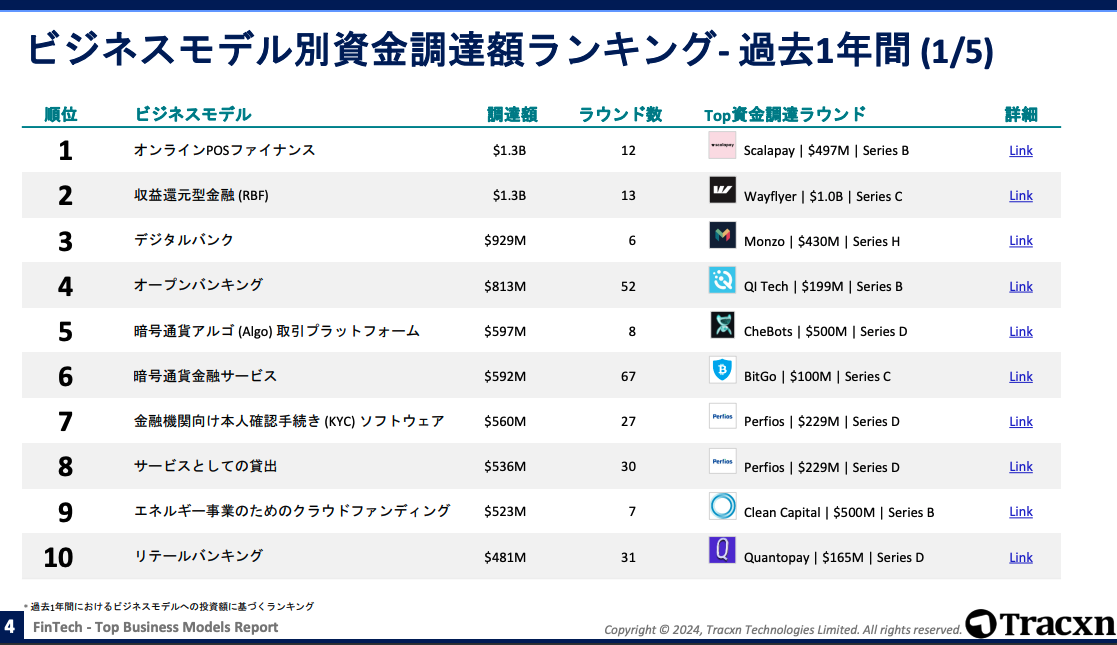Click the 'Wayflyer | $1.0B | Series C' text

(823, 196)
